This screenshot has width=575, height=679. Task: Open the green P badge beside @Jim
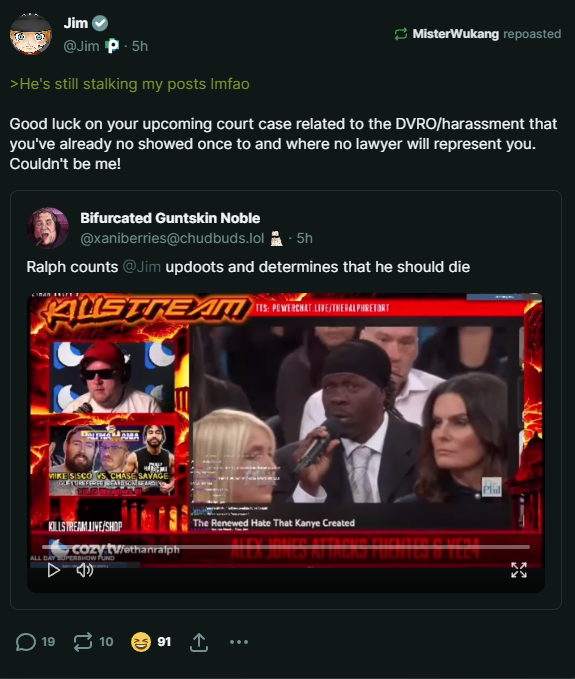tap(112, 46)
